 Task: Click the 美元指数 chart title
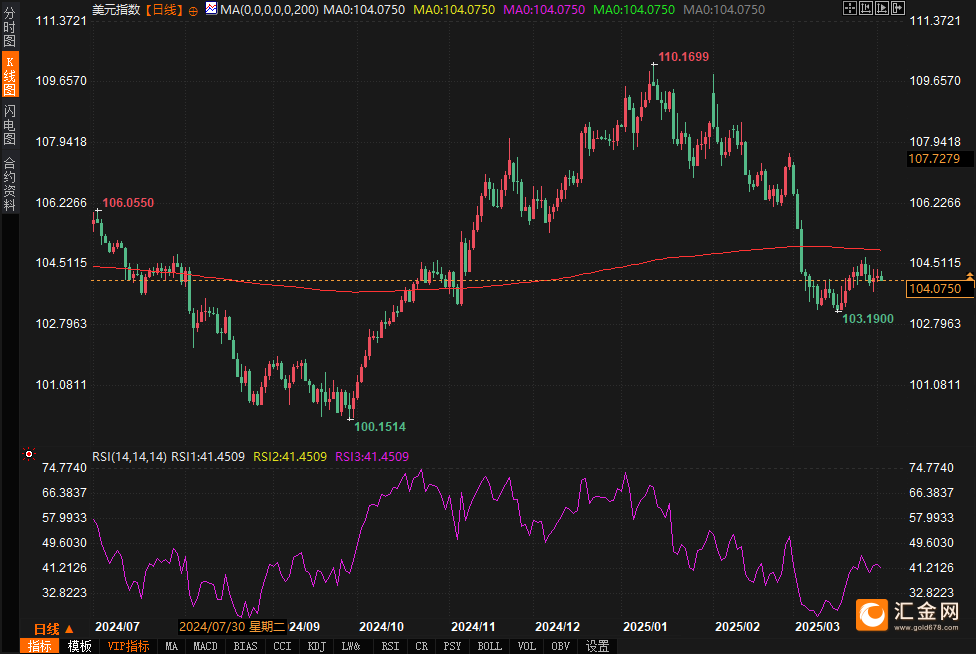pyautogui.click(x=116, y=10)
